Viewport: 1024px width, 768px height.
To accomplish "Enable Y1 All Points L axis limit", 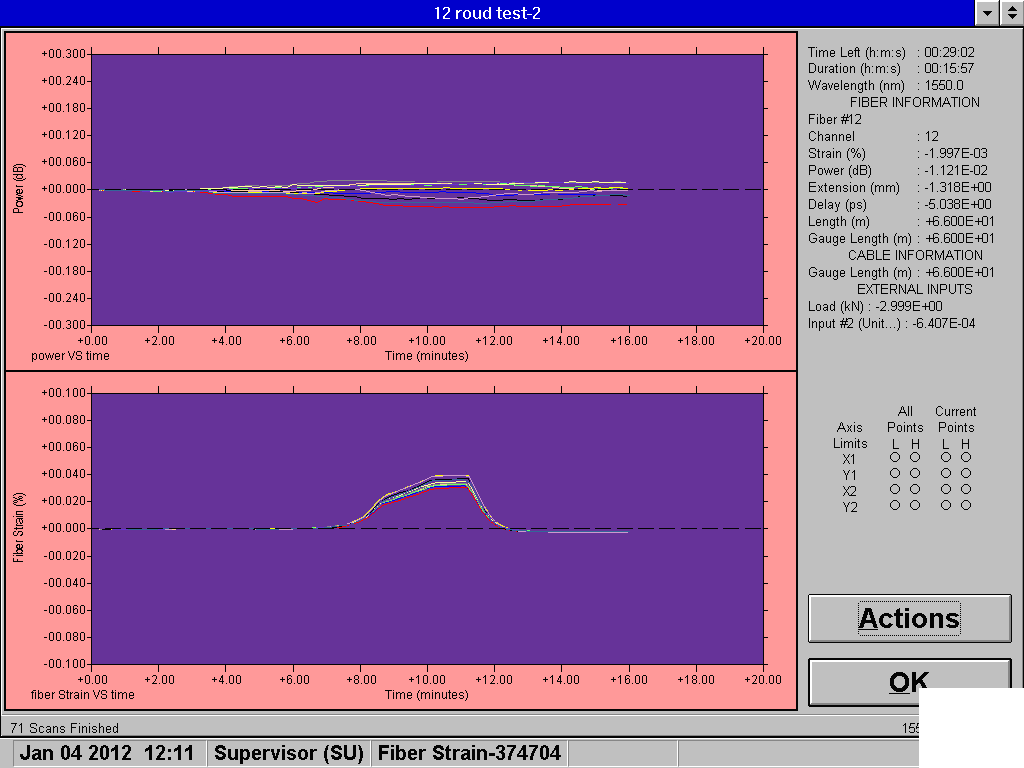I will pyautogui.click(x=895, y=473).
